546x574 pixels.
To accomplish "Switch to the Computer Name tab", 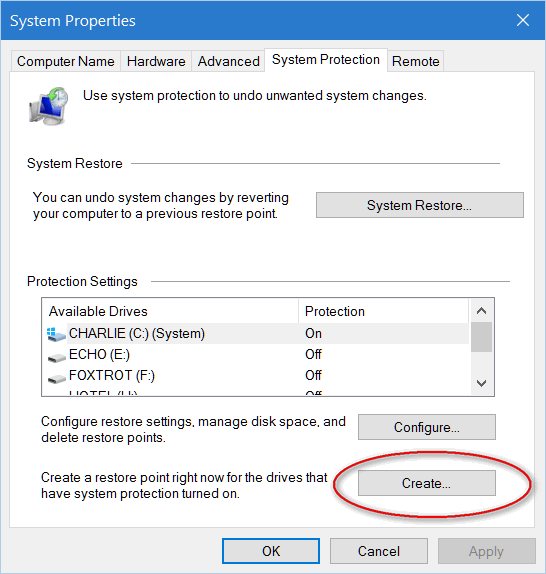I will click(x=66, y=61).
